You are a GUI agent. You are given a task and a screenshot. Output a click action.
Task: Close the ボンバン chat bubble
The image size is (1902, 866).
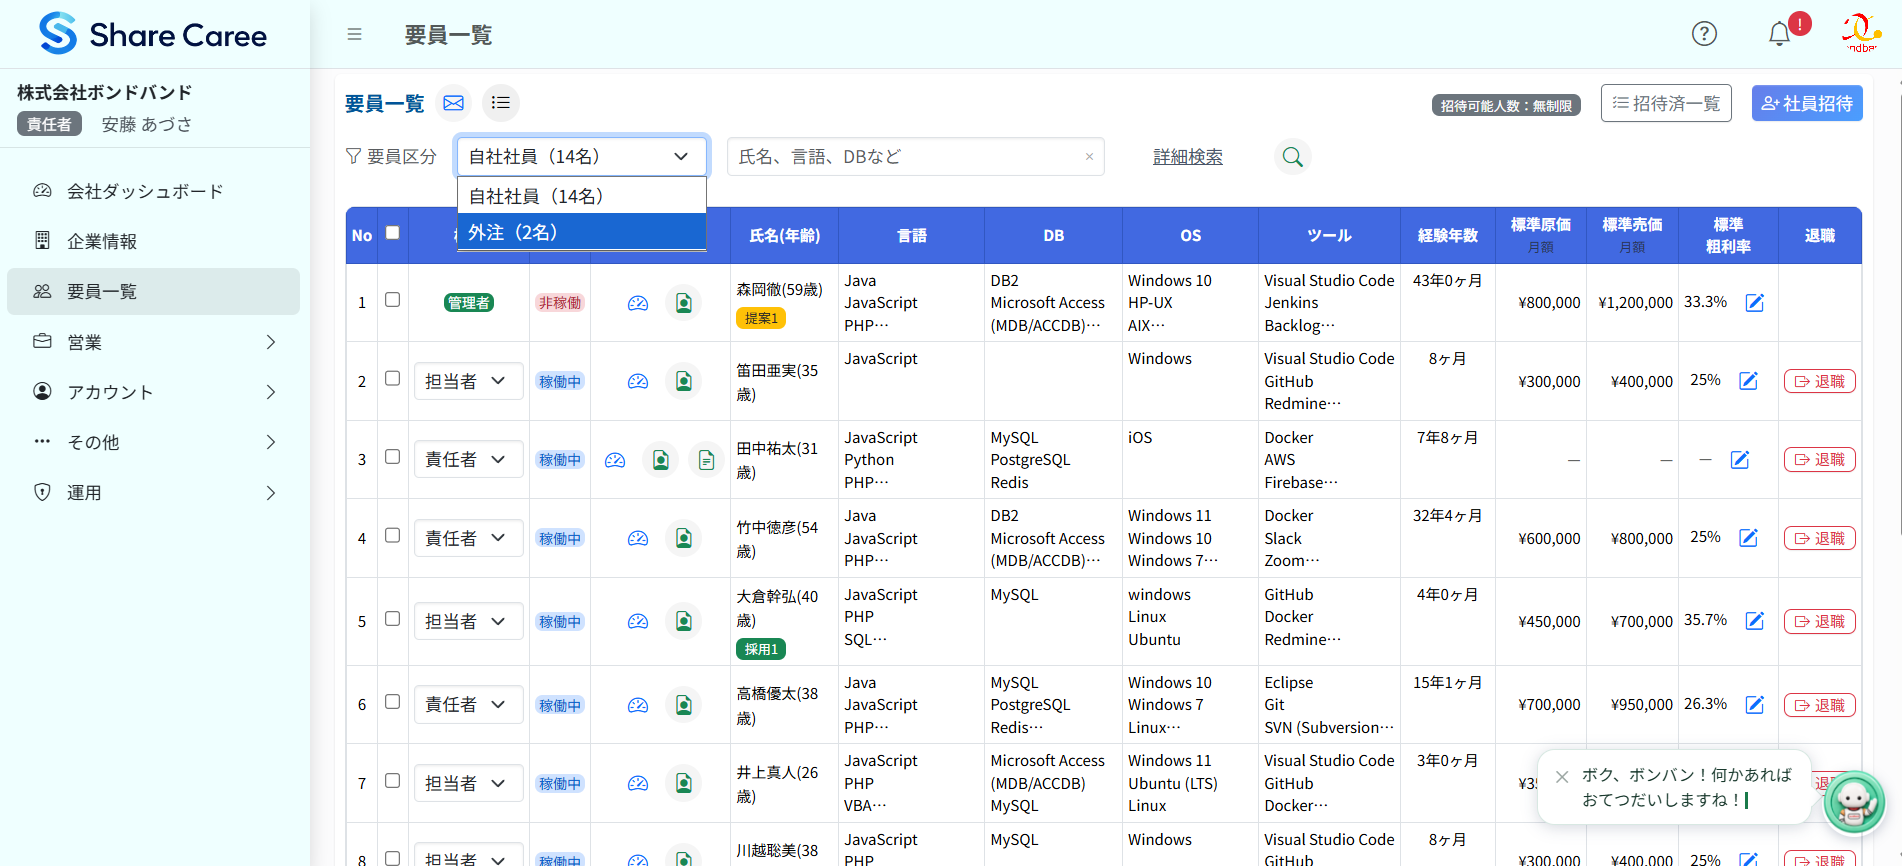[1562, 777]
